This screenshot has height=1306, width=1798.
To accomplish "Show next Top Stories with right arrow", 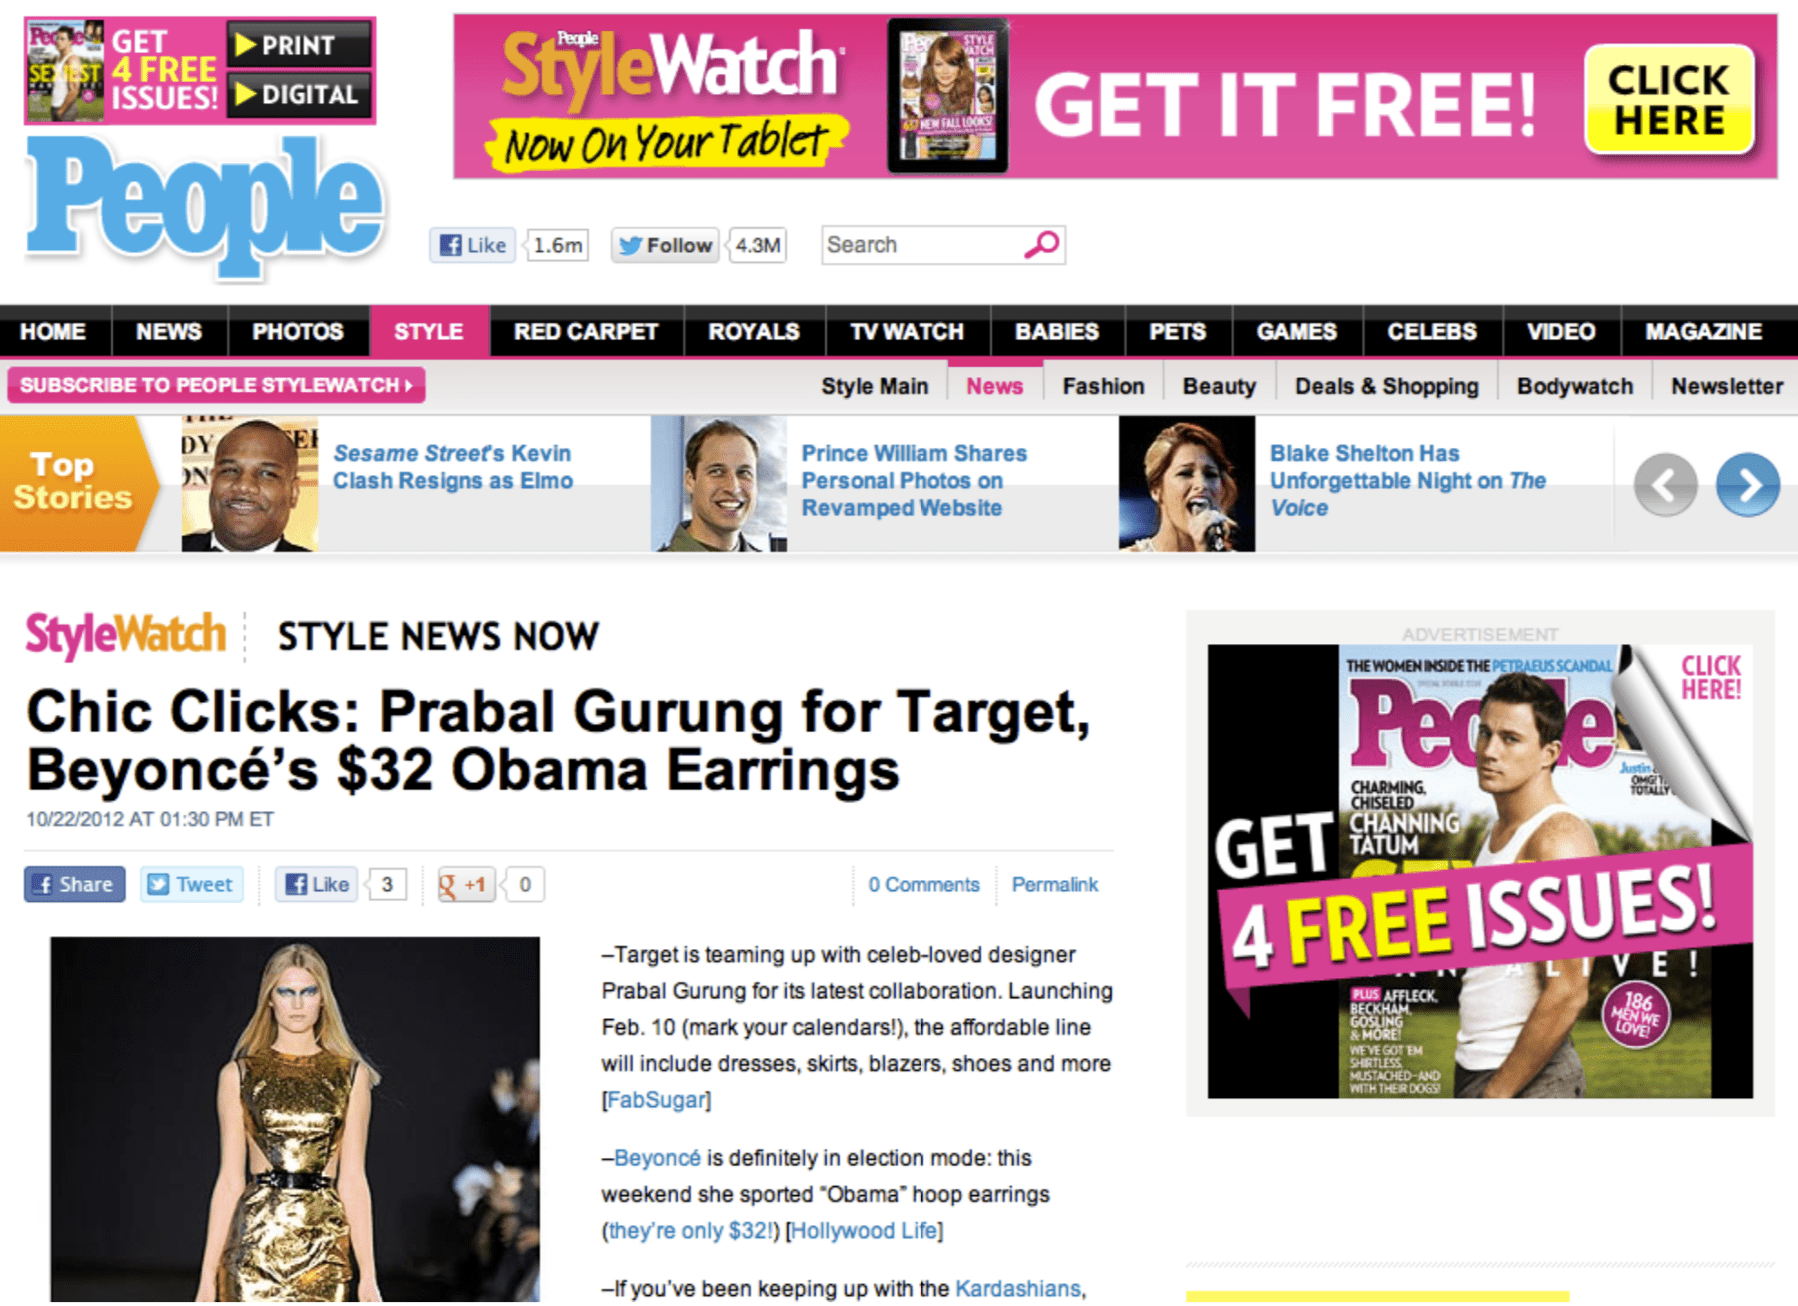I will 1746,485.
